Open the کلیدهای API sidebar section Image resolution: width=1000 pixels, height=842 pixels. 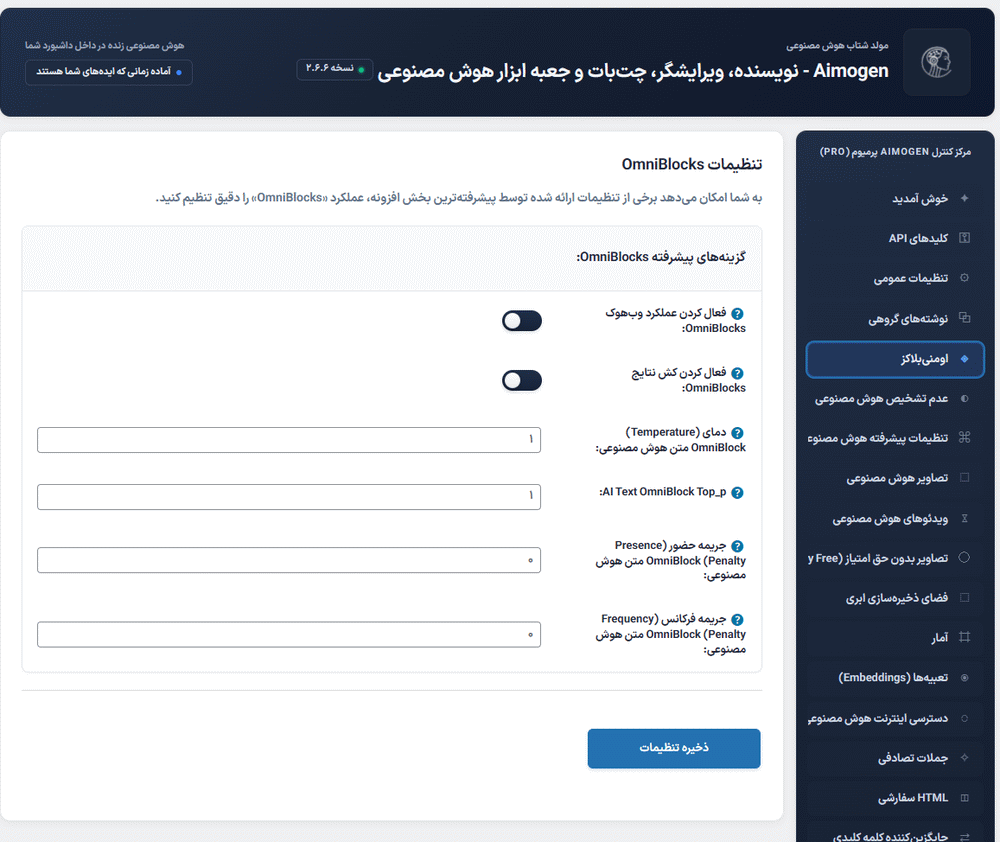point(919,238)
